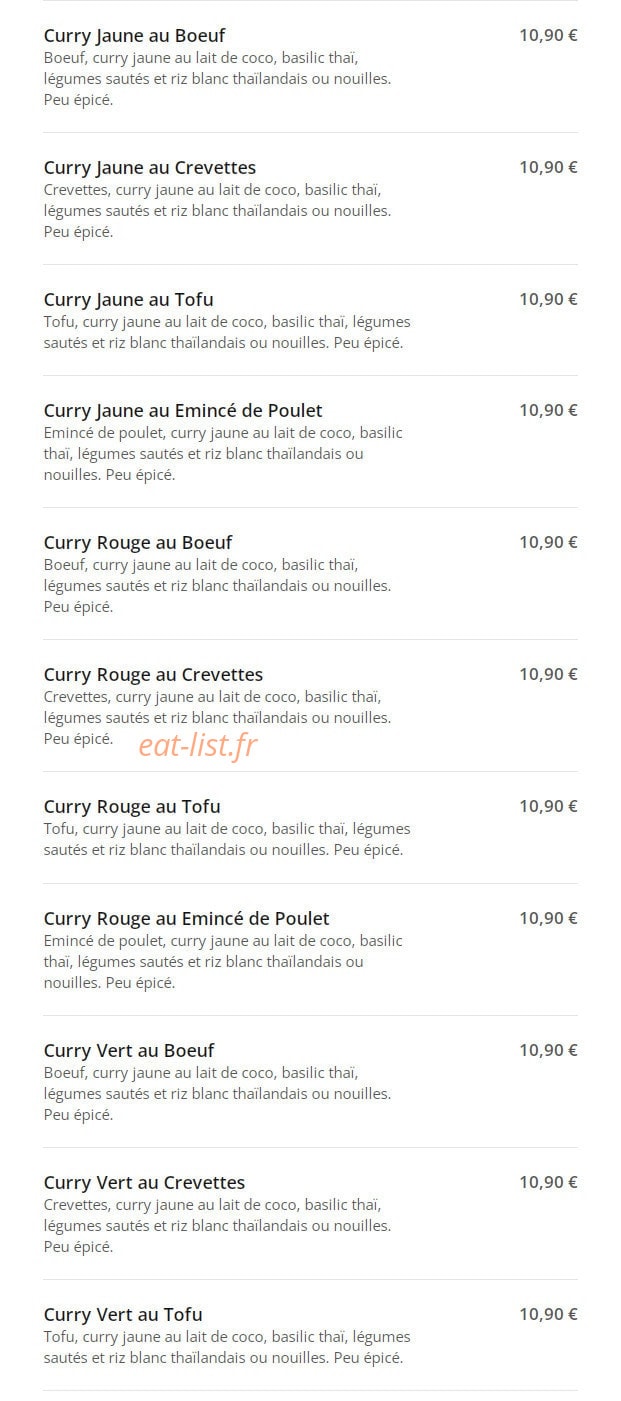Open the Curry Jaune au Crevettes item
This screenshot has height=1401, width=621.
coord(150,168)
